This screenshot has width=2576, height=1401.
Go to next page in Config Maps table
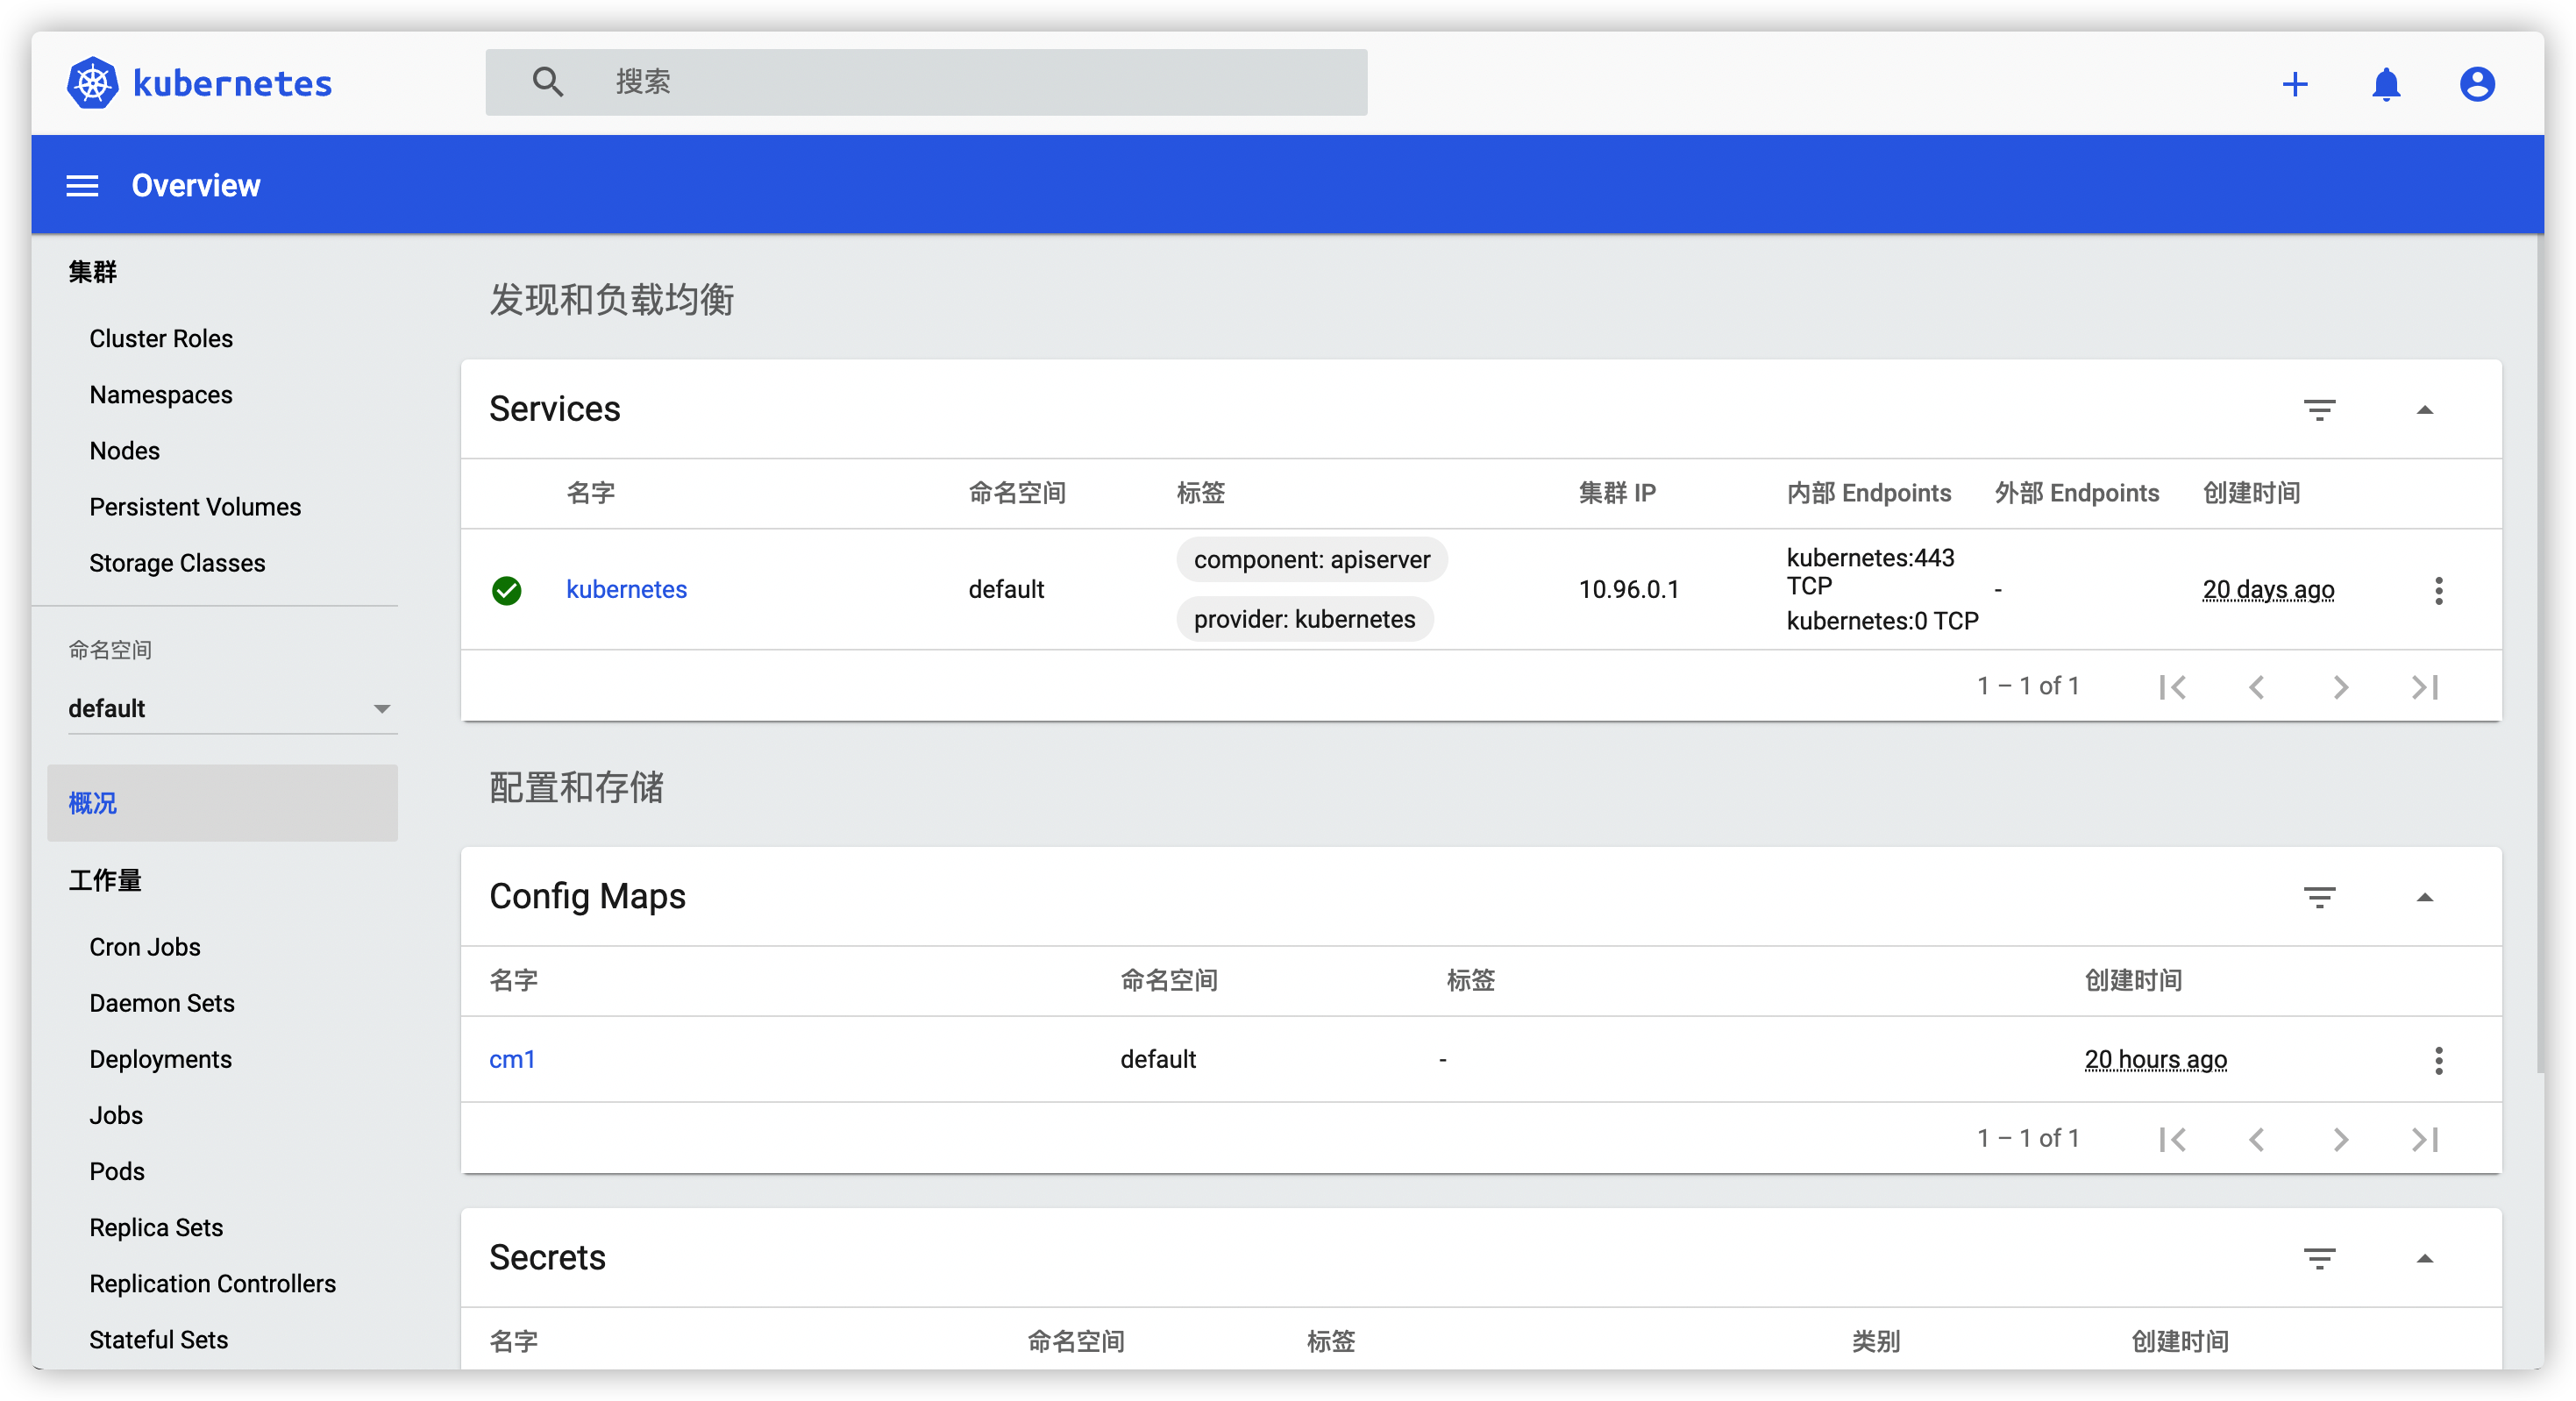[2341, 1139]
